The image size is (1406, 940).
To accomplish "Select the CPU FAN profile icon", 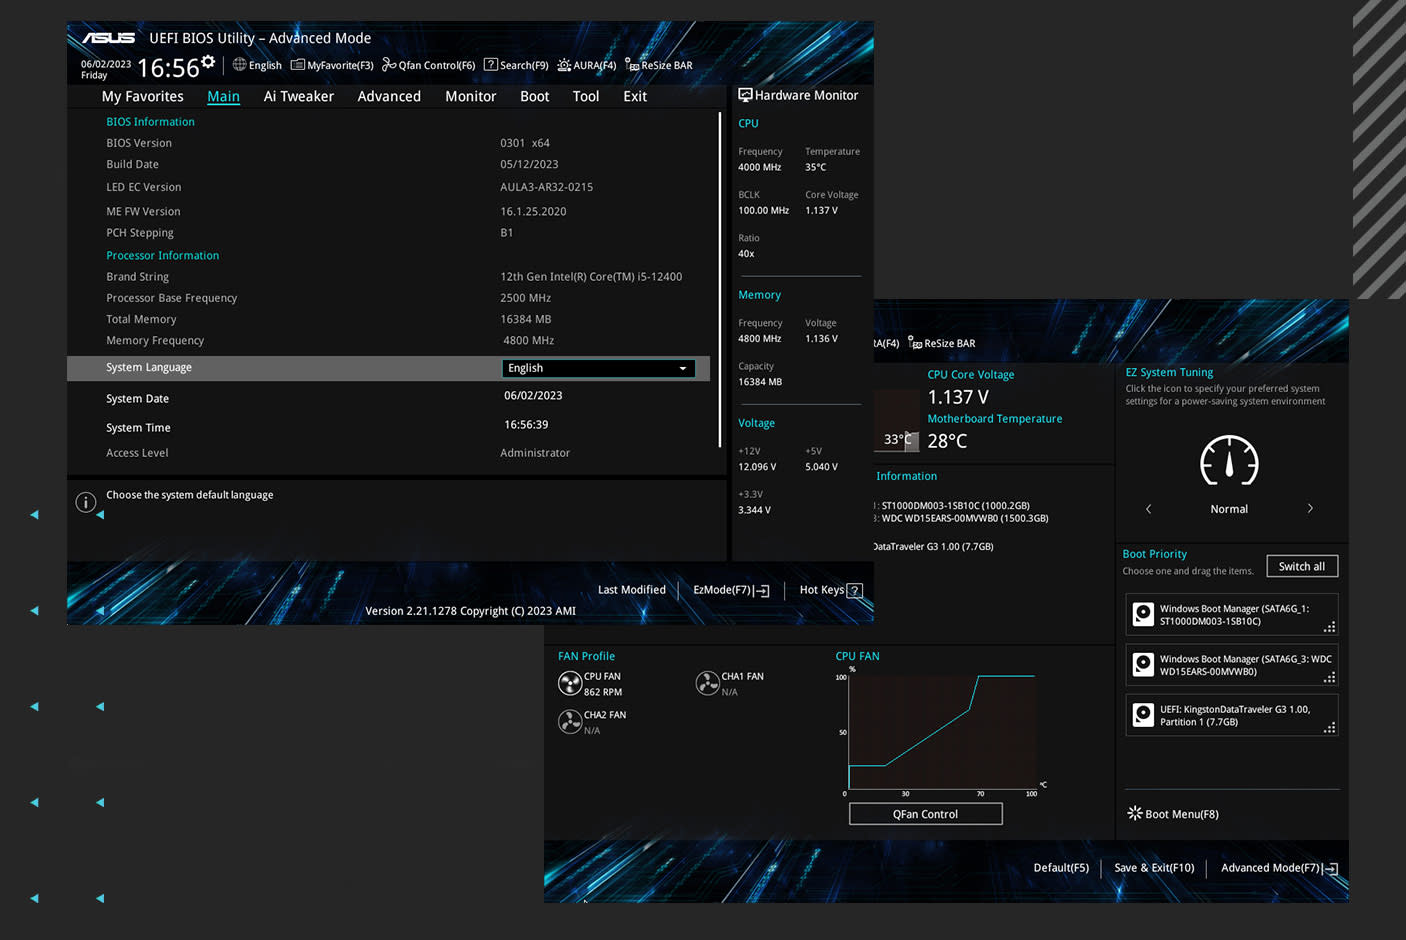I will pos(570,683).
